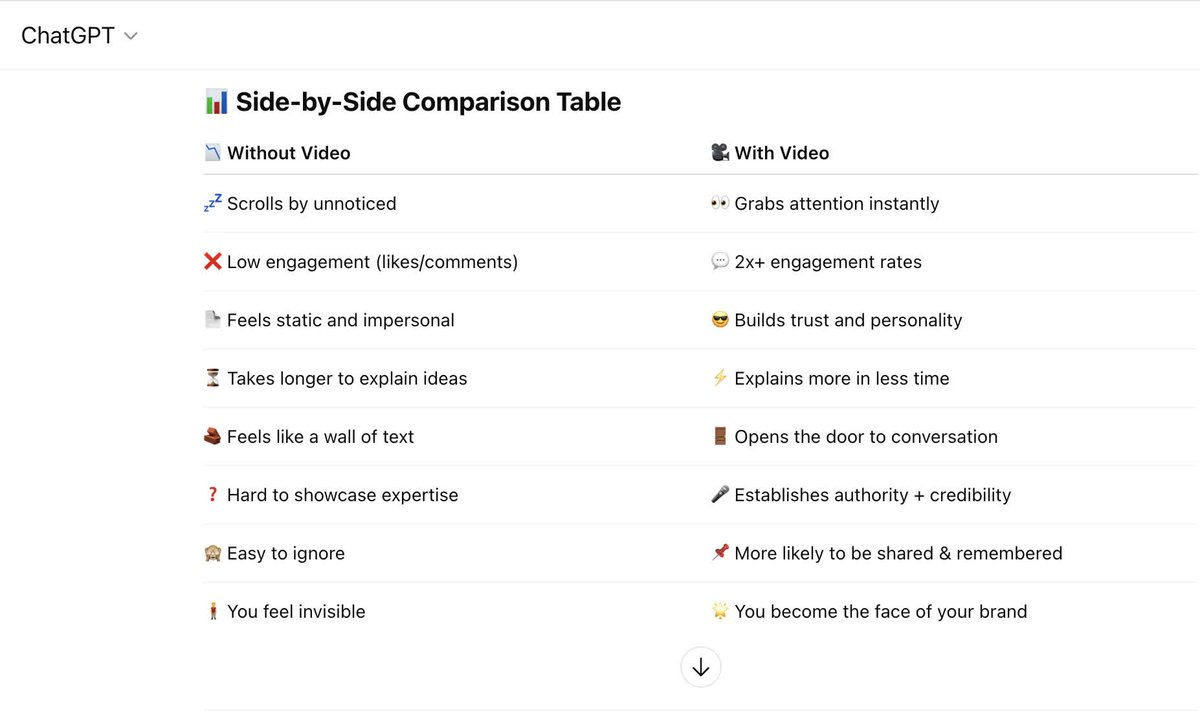Click 'You become the face of your brand'
Viewport: 1200px width, 711px height.
click(880, 611)
